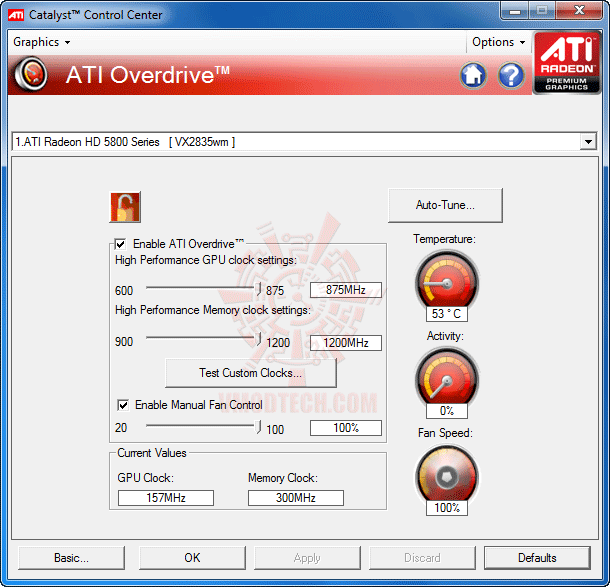Click the Apply button
610x587 pixels.
click(x=307, y=558)
